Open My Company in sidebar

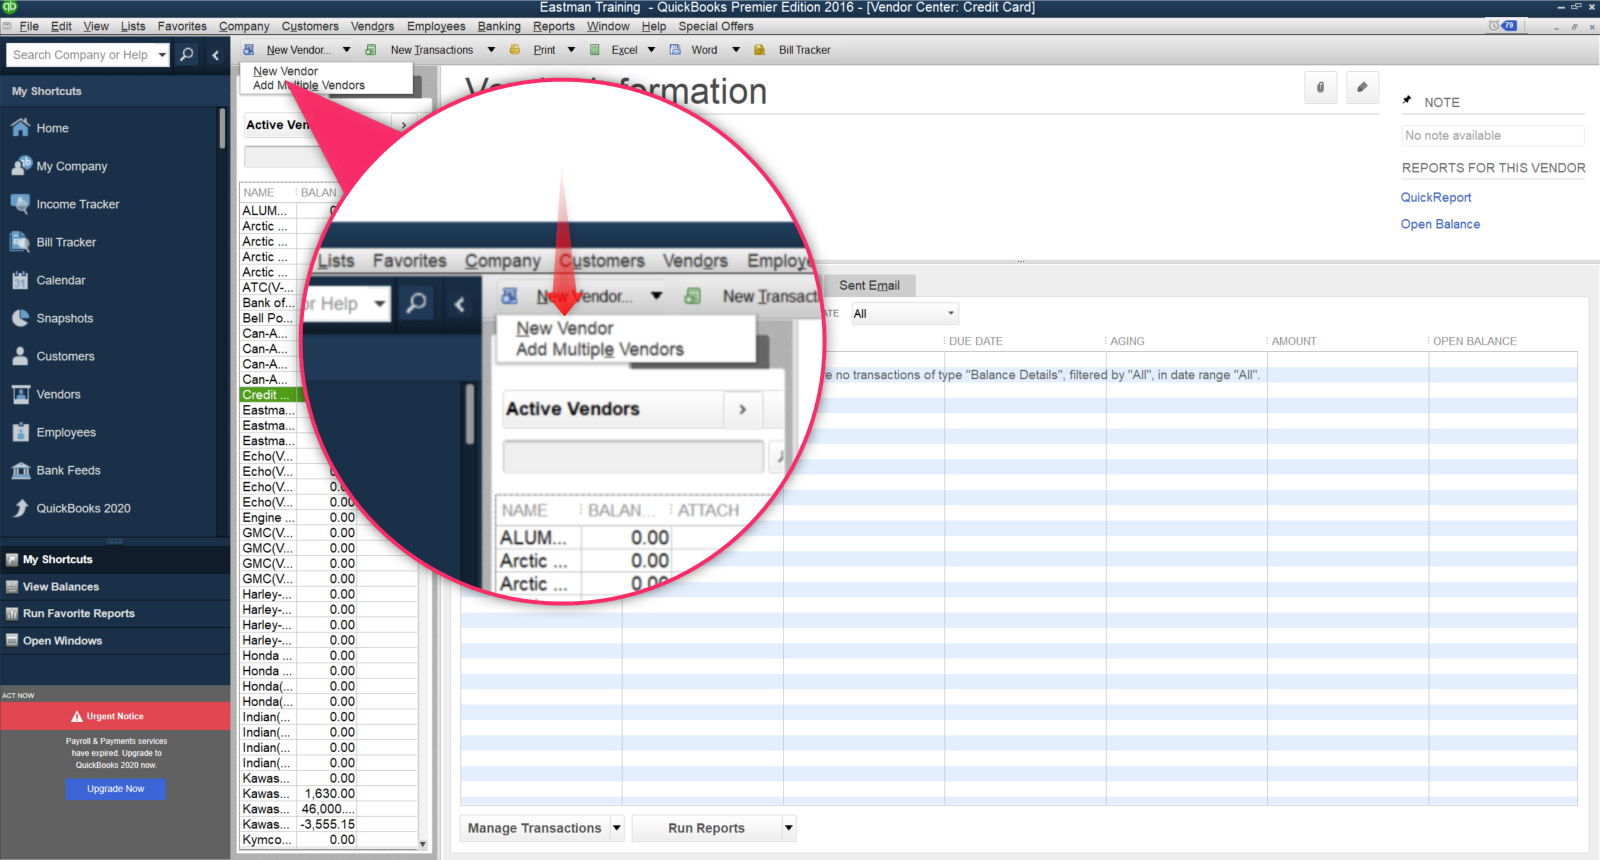click(71, 166)
